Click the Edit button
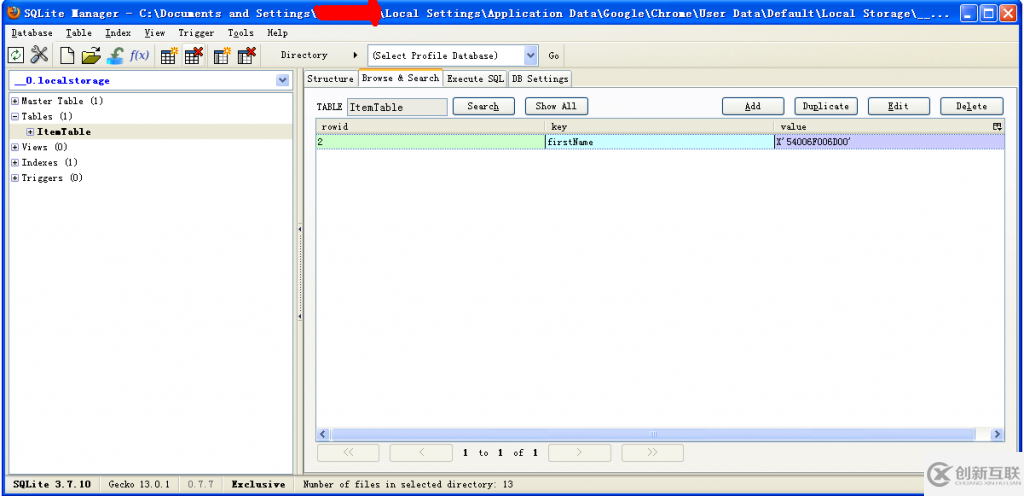Screen dimensions: 1024x496 (899, 106)
